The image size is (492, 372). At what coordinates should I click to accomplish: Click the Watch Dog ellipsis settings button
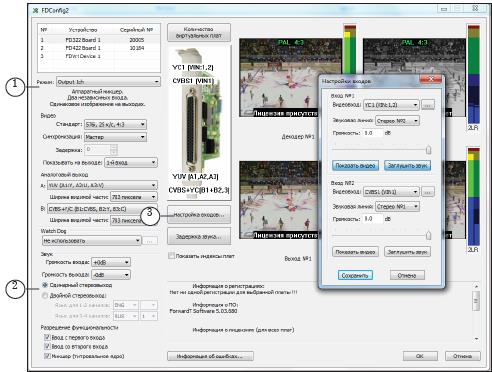click(x=150, y=240)
